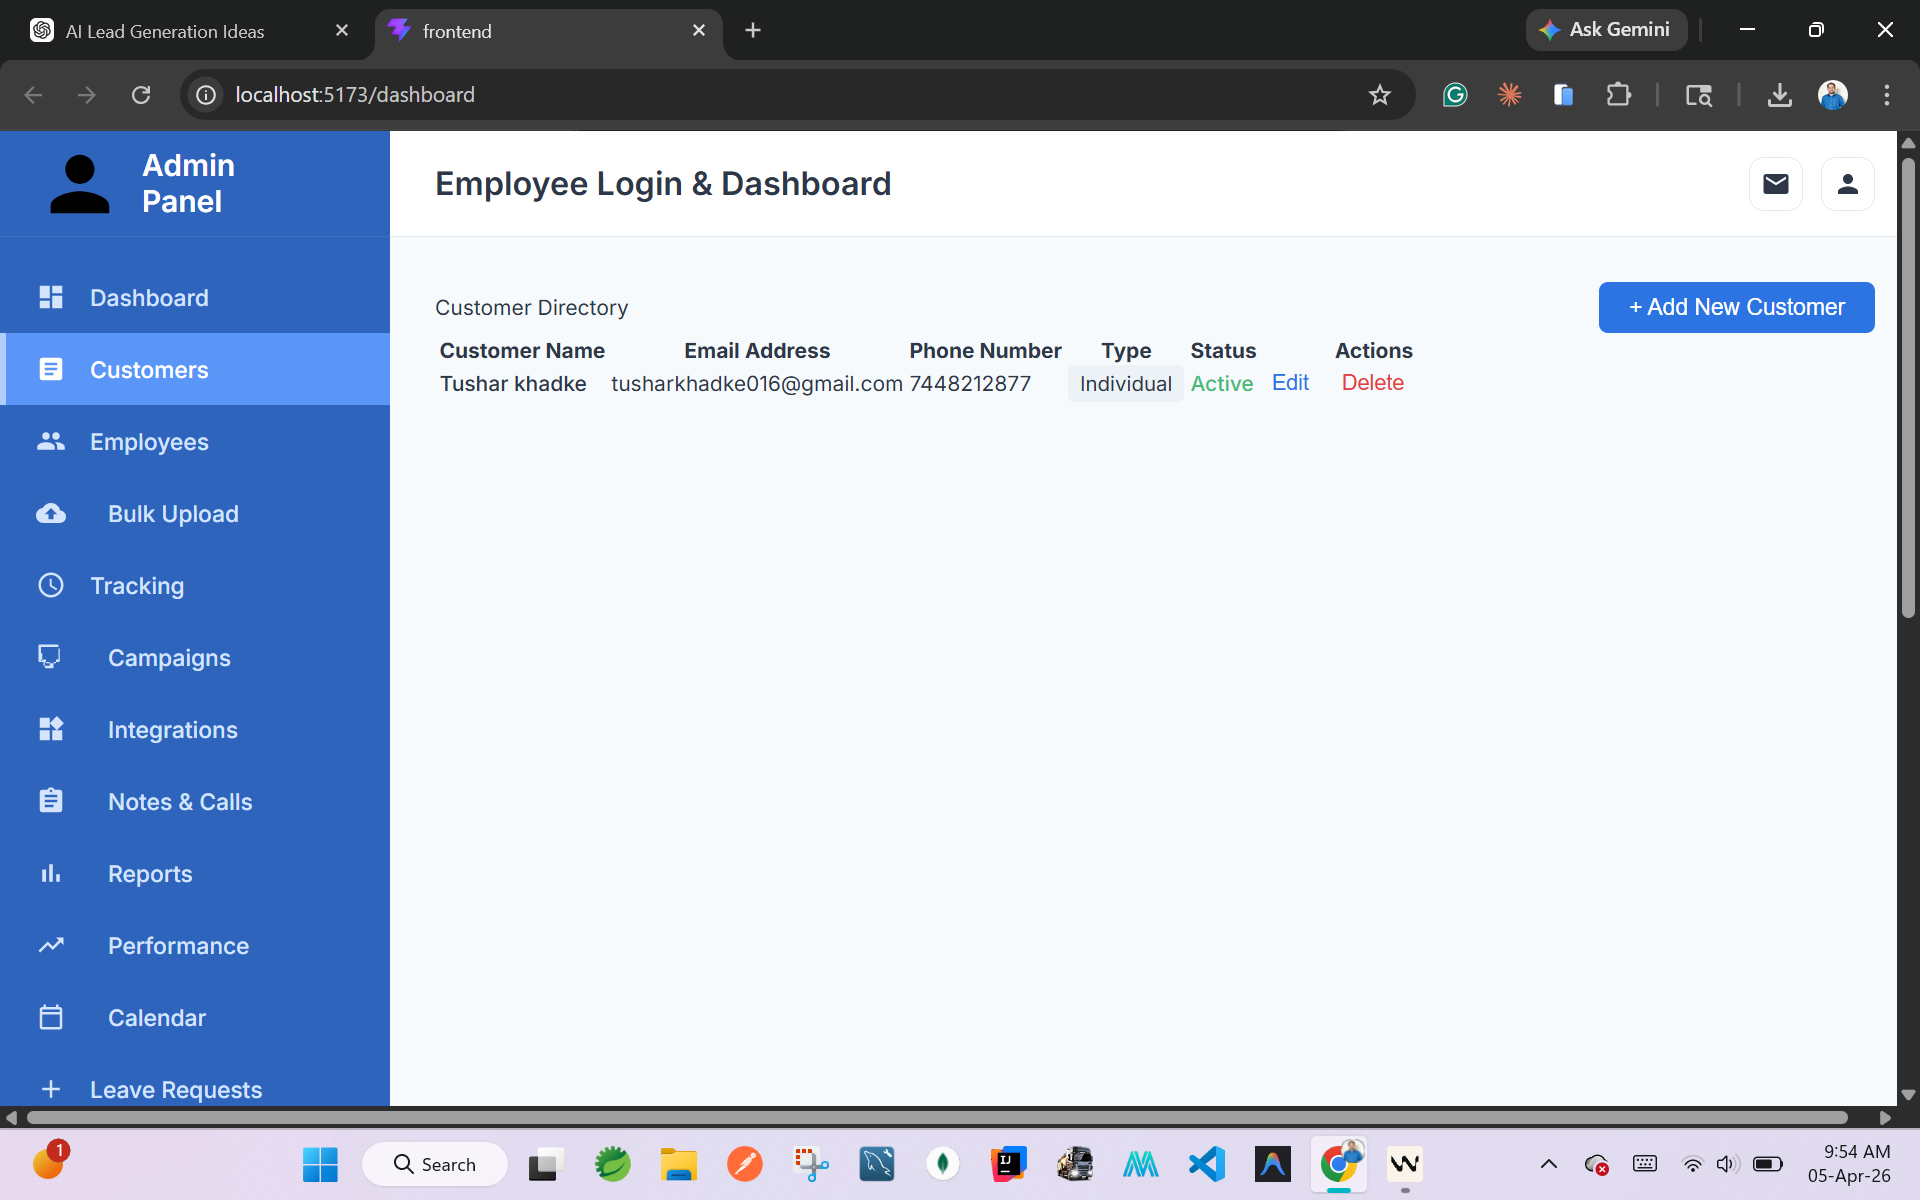
Task: Close the frontend browser tab
Action: click(x=699, y=30)
